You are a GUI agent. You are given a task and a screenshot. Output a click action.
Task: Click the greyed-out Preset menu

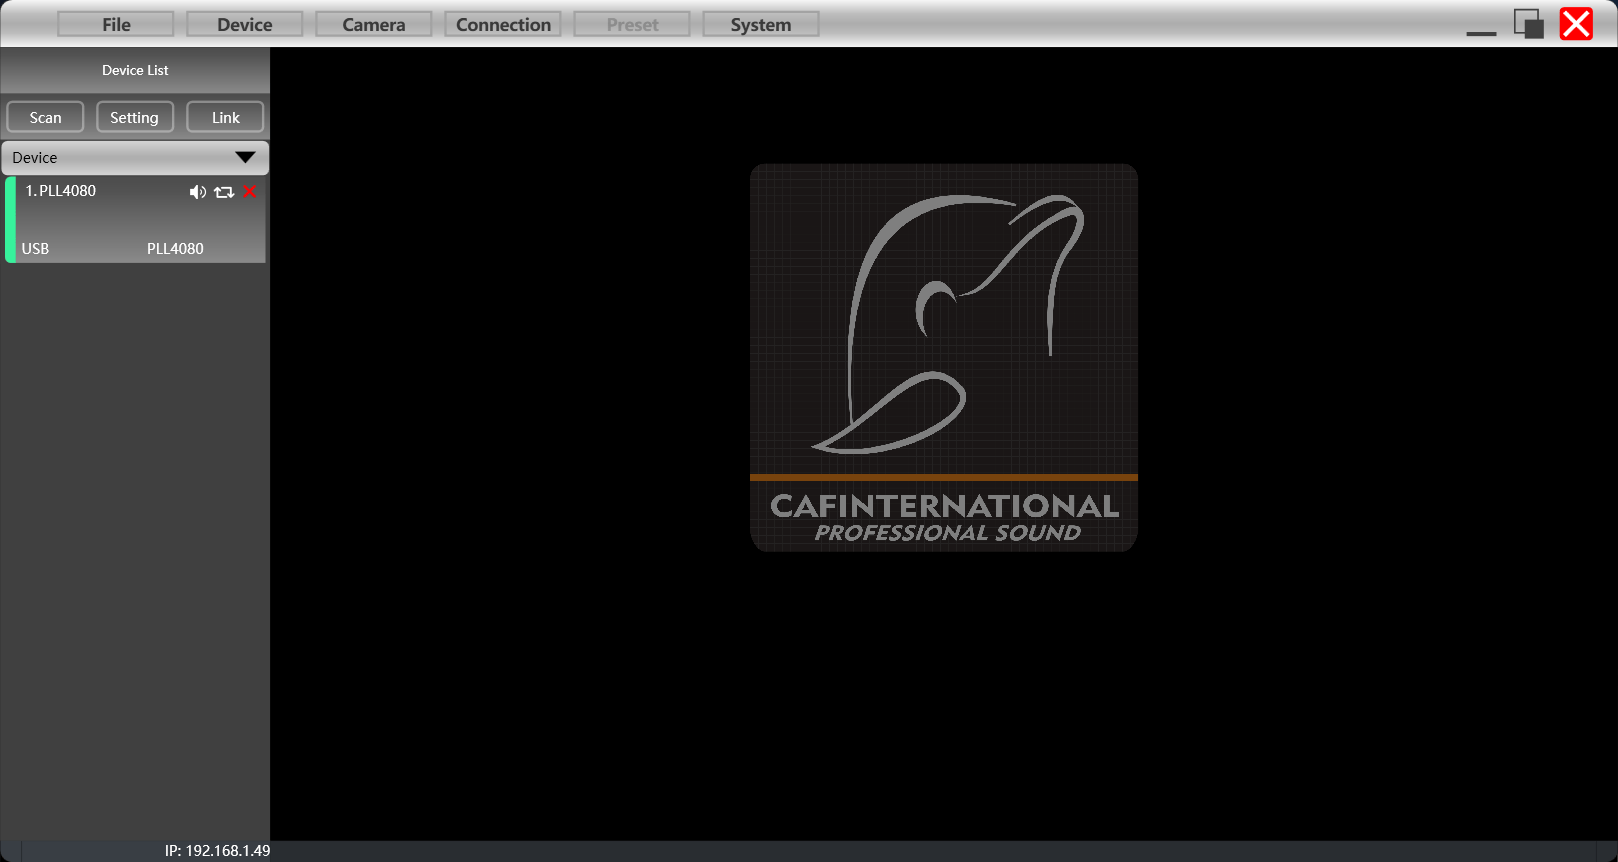(x=632, y=25)
